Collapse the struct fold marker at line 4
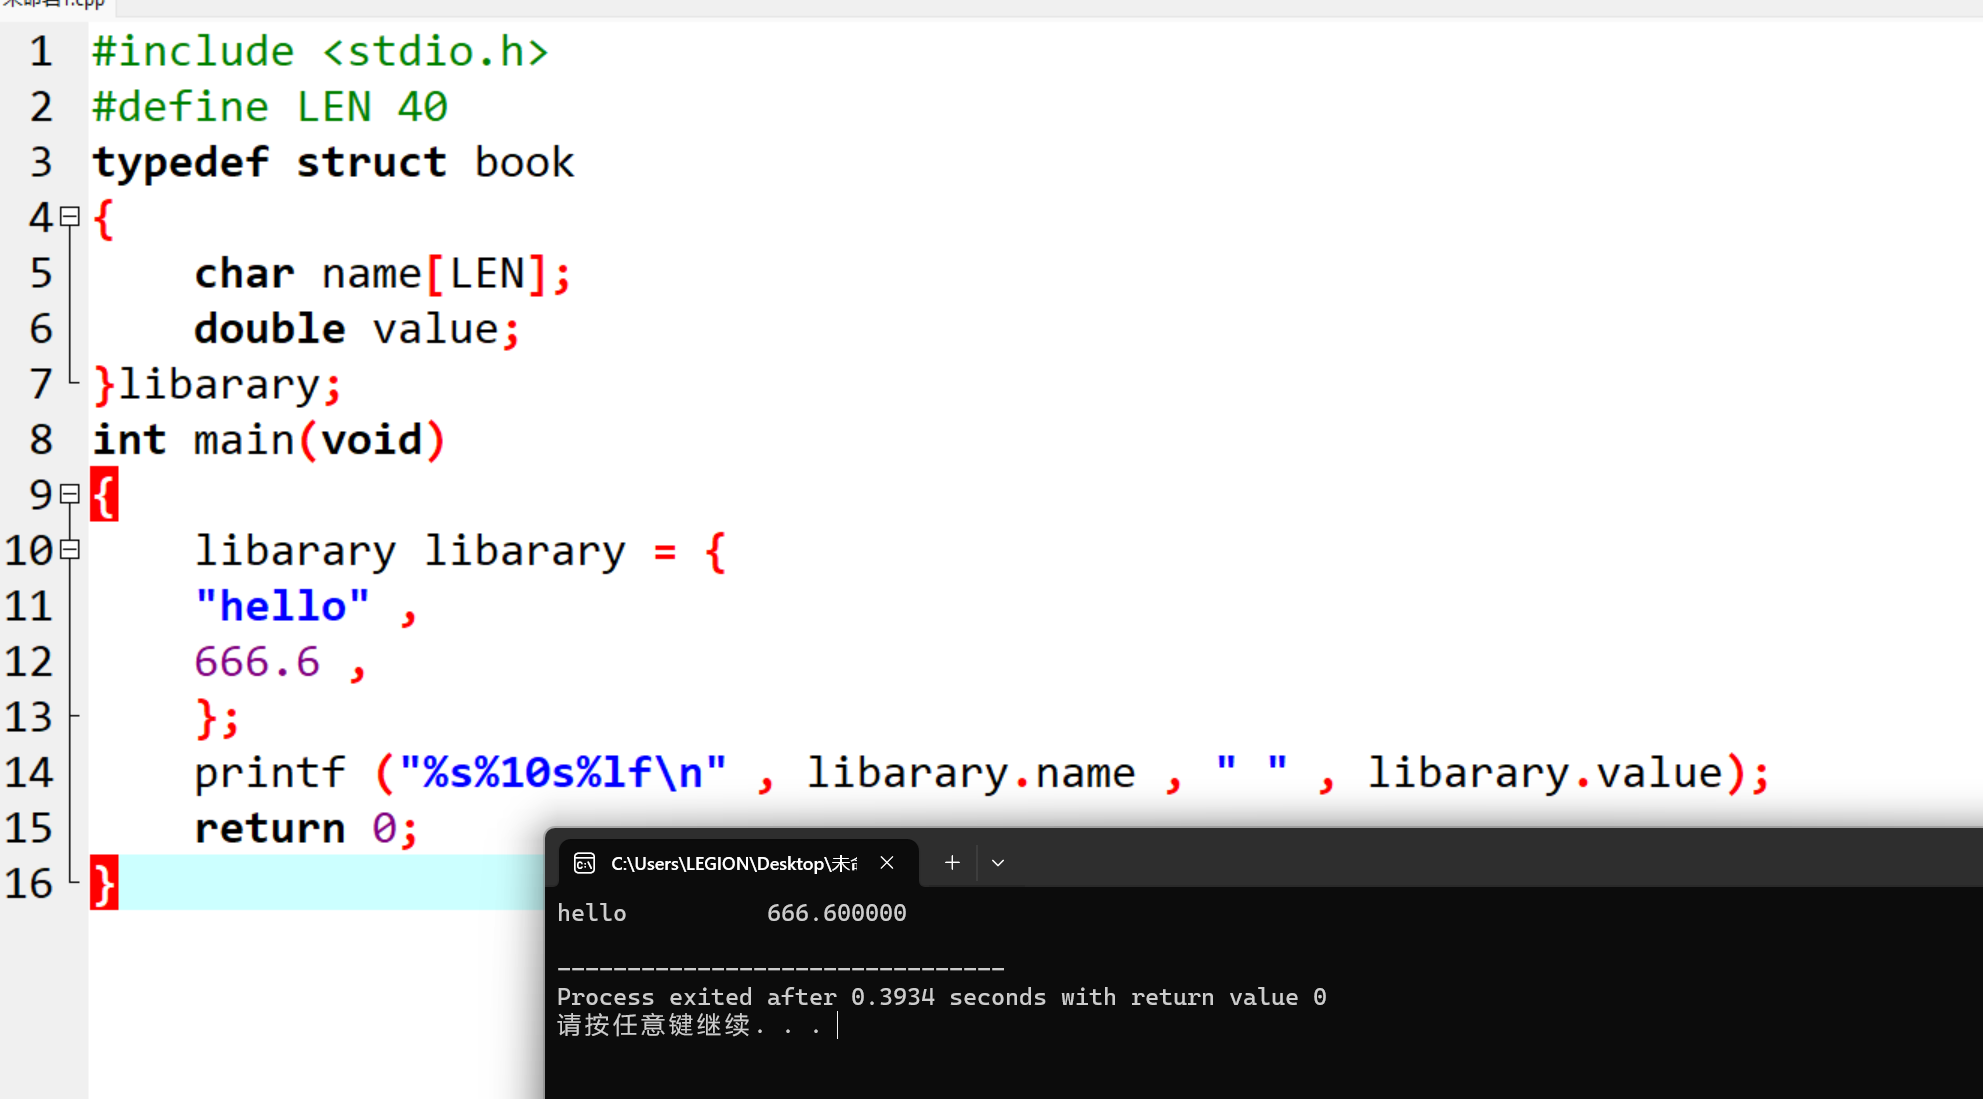The image size is (1983, 1099). [x=70, y=217]
